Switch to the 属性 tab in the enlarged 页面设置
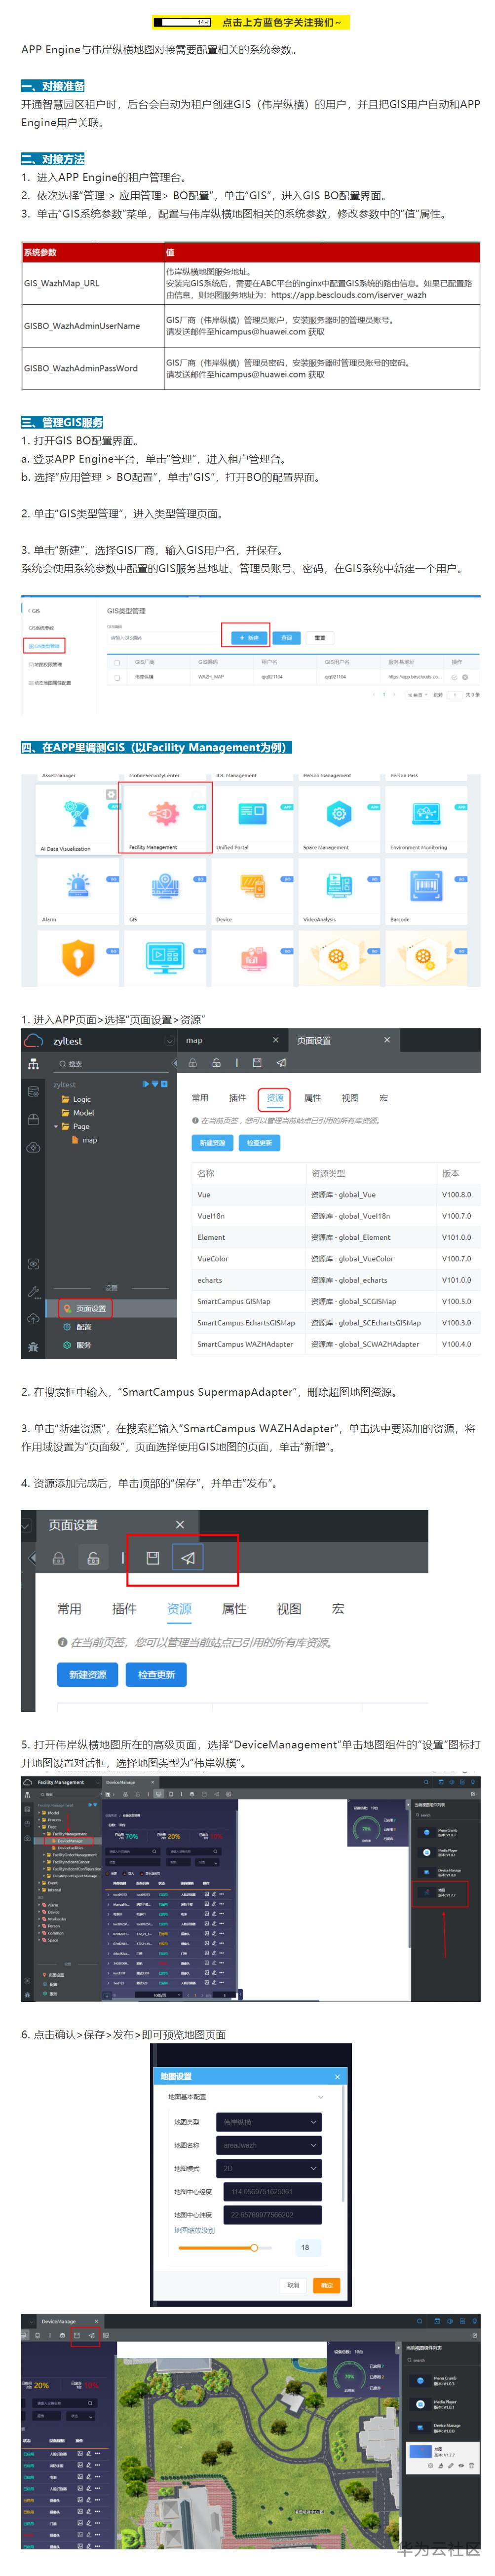The width and height of the screenshot is (495, 2576). pos(234,1609)
